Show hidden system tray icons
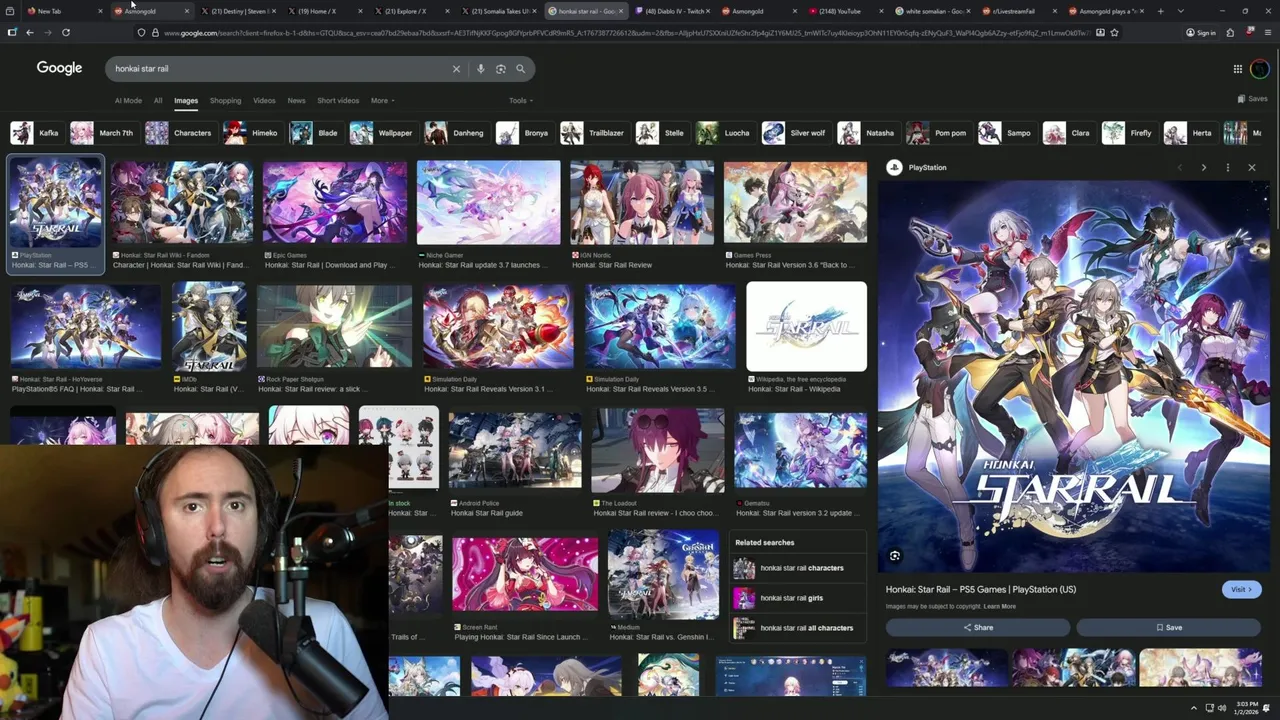Screen dimensions: 1280x720 click(x=1193, y=708)
